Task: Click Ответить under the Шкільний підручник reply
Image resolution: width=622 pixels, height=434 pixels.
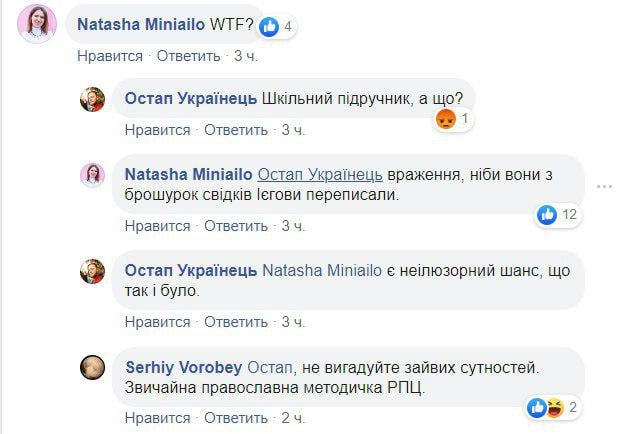Action: click(239, 130)
